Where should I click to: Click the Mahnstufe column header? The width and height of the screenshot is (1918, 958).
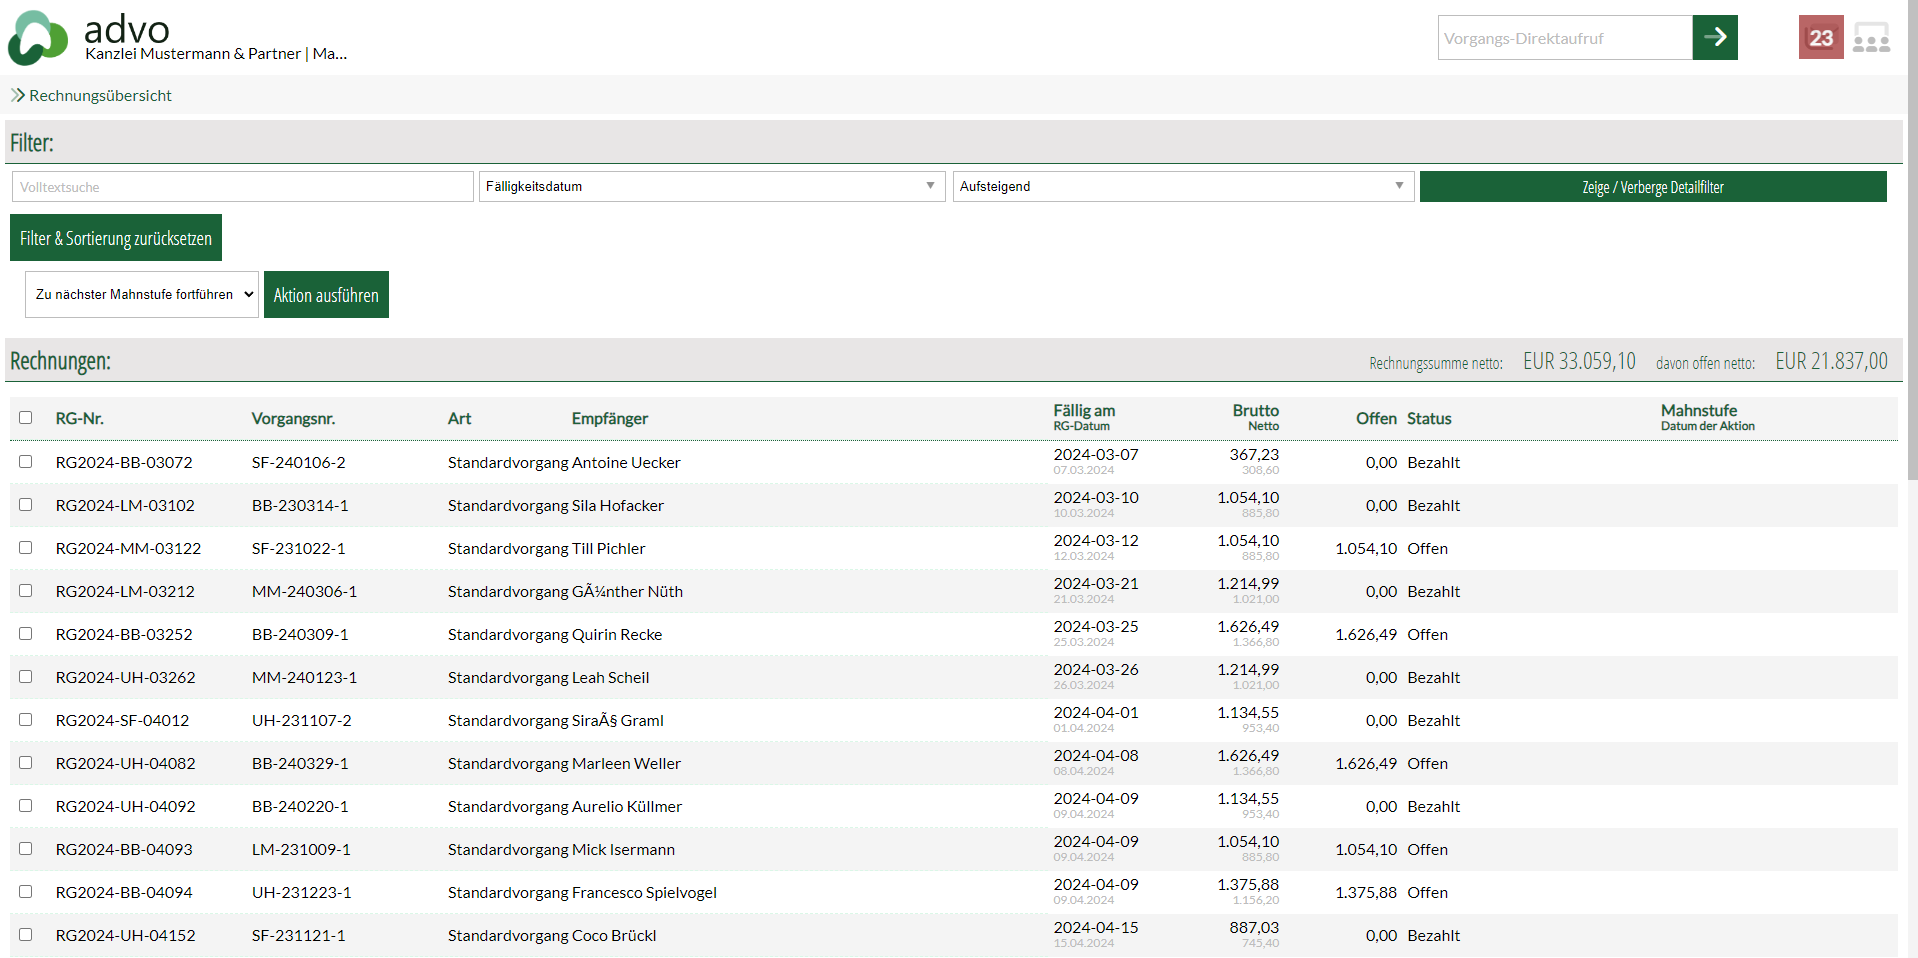1698,411
